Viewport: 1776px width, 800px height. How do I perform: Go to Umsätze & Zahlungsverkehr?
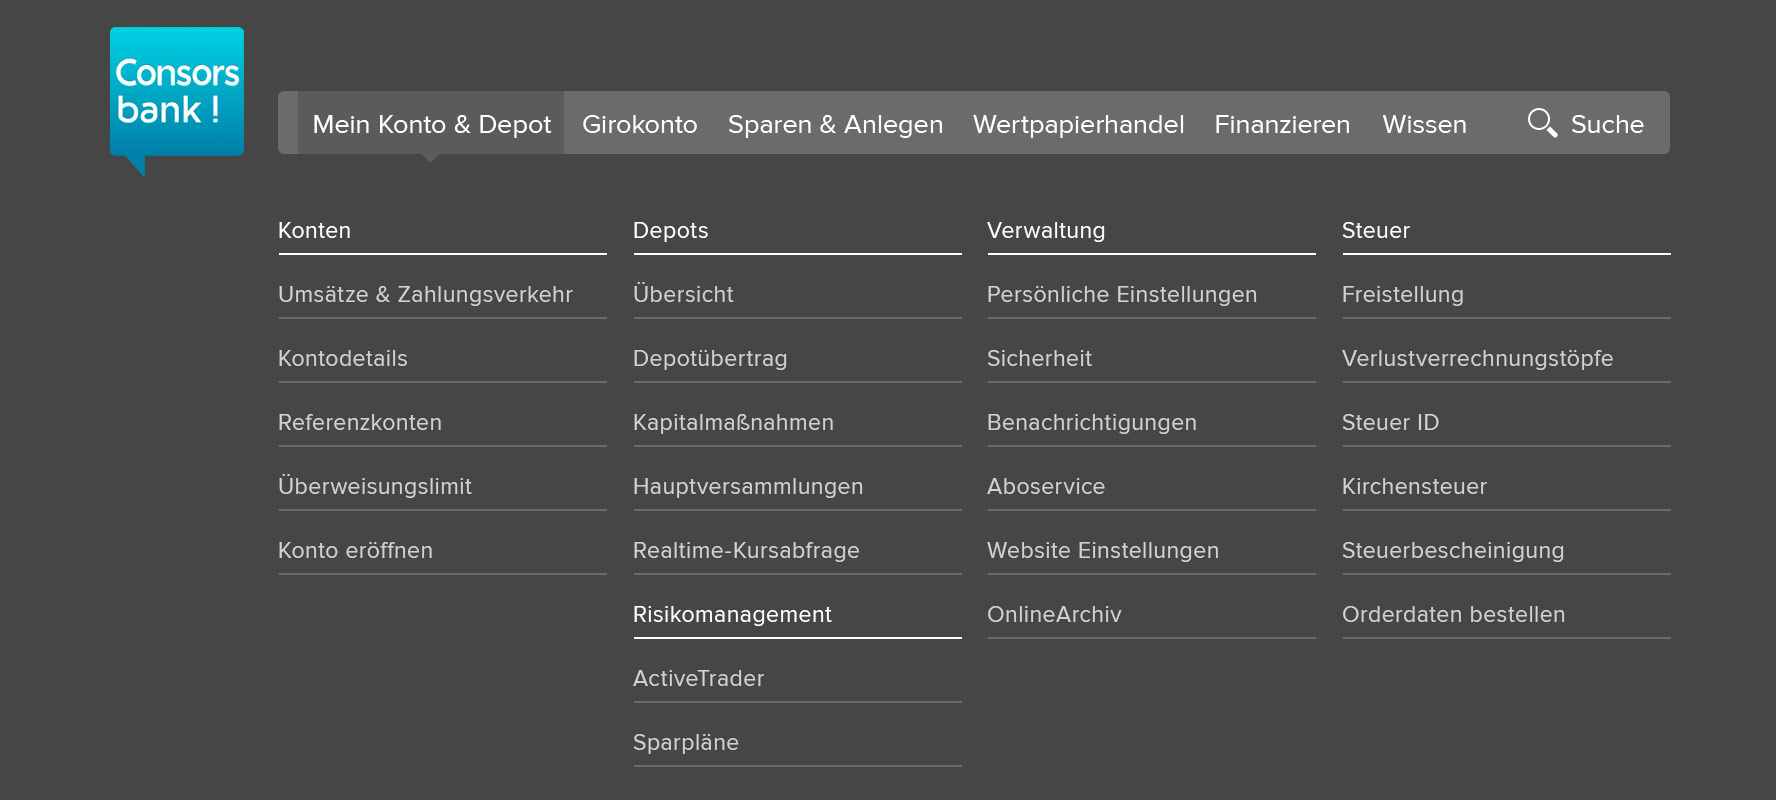click(425, 295)
